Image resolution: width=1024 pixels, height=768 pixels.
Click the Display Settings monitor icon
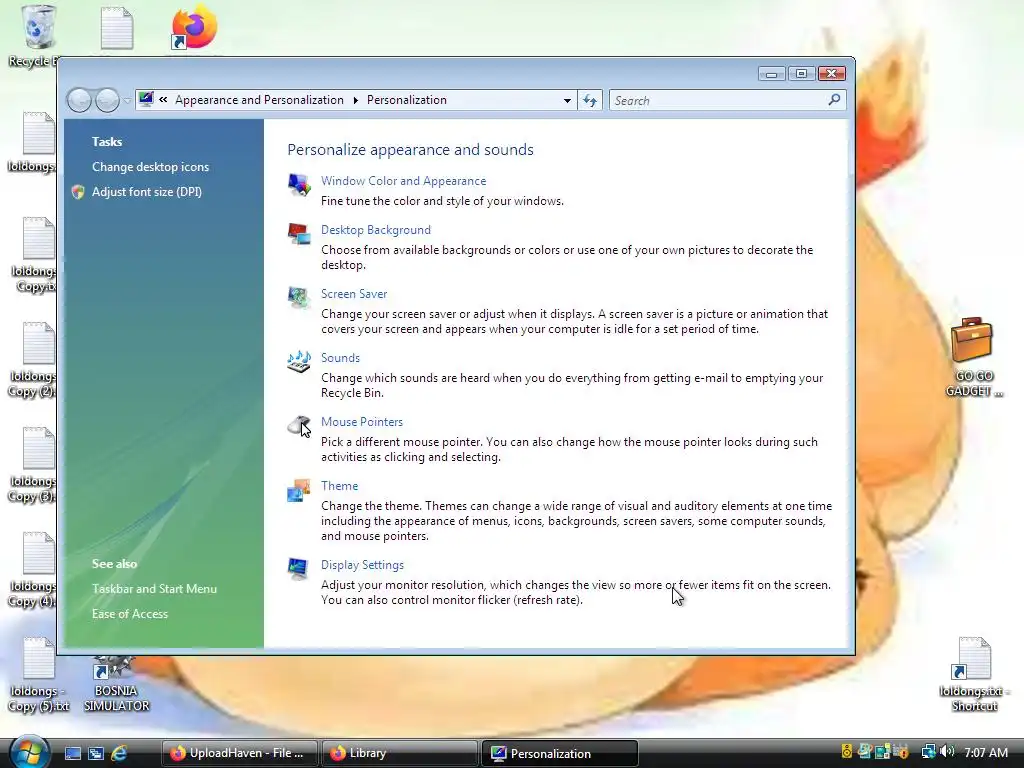point(299,569)
